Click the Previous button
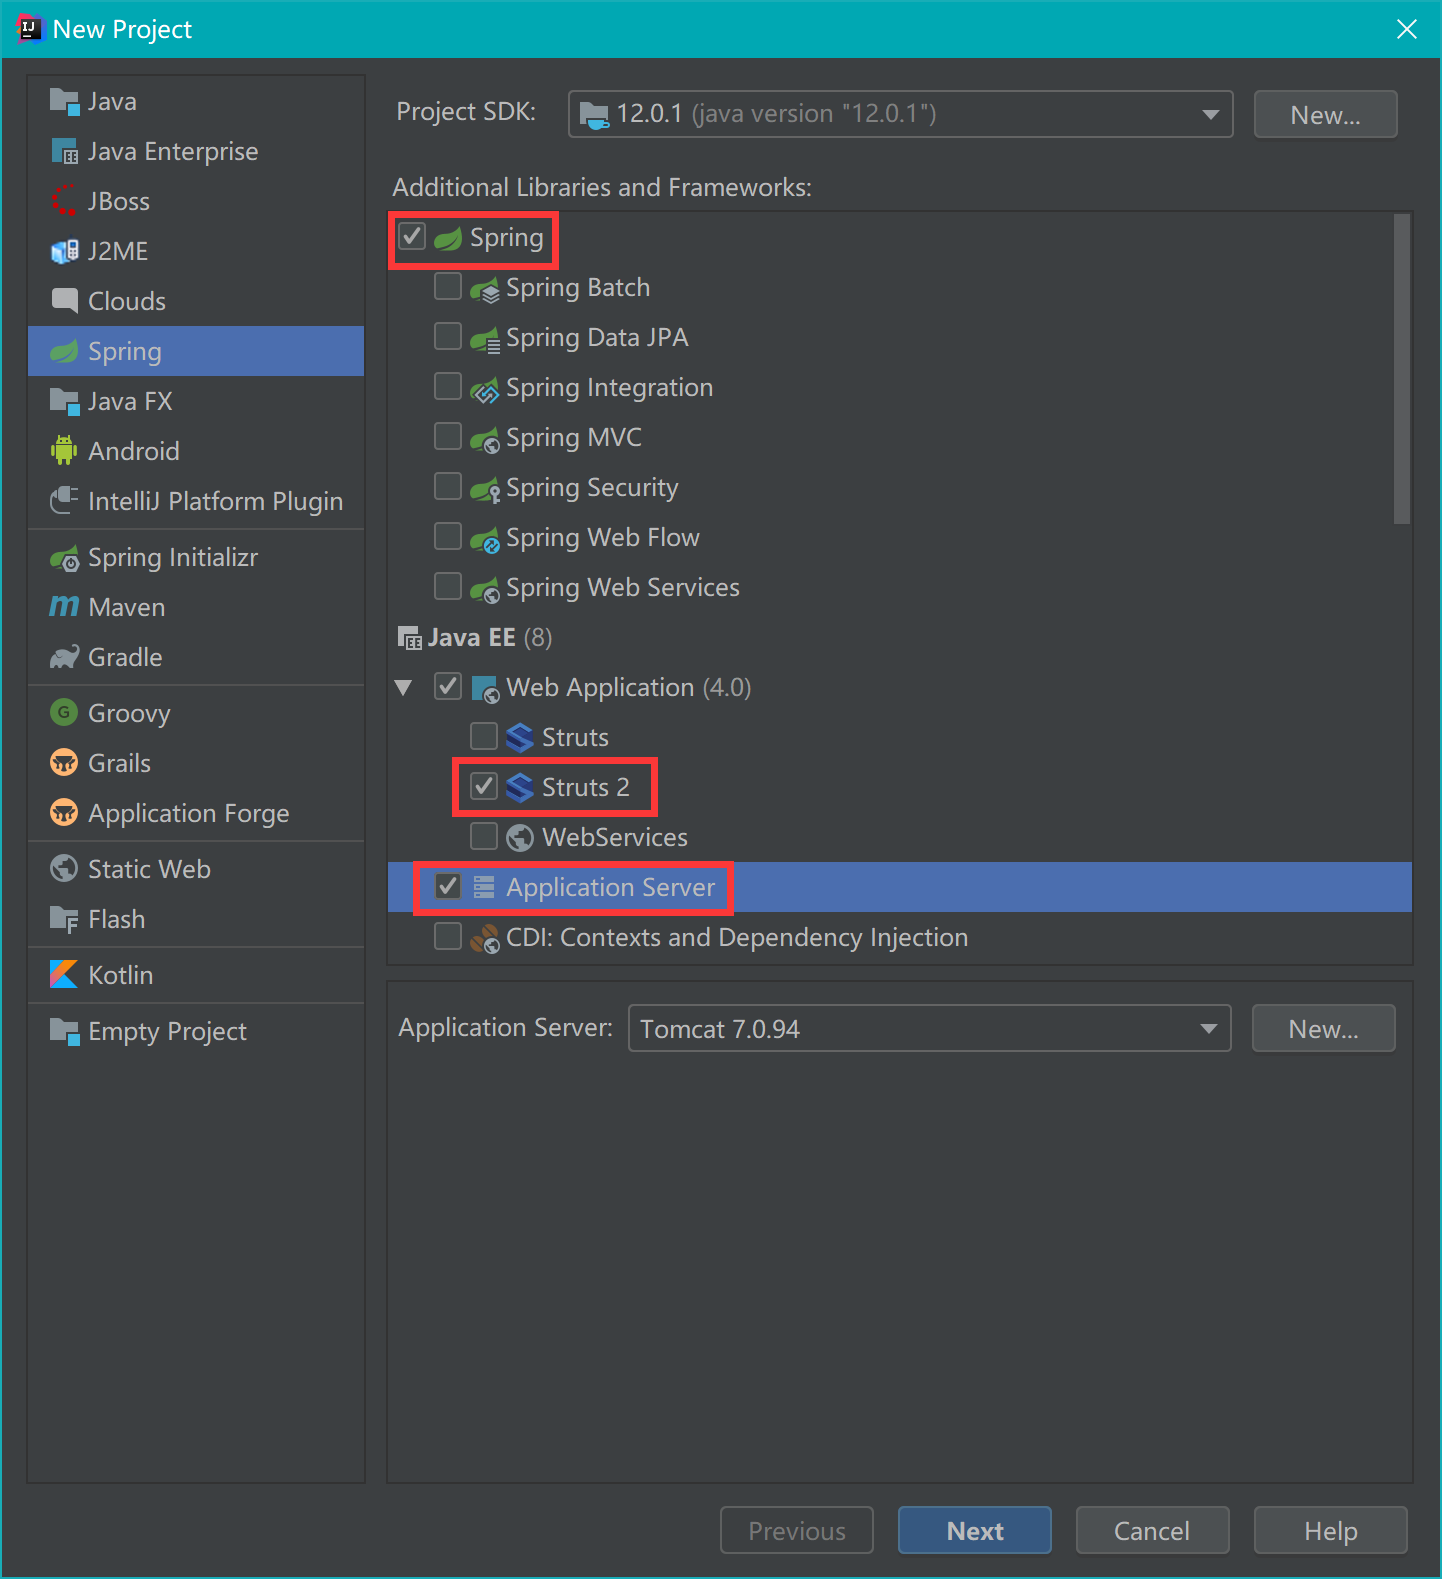The height and width of the screenshot is (1579, 1442). coord(797,1530)
